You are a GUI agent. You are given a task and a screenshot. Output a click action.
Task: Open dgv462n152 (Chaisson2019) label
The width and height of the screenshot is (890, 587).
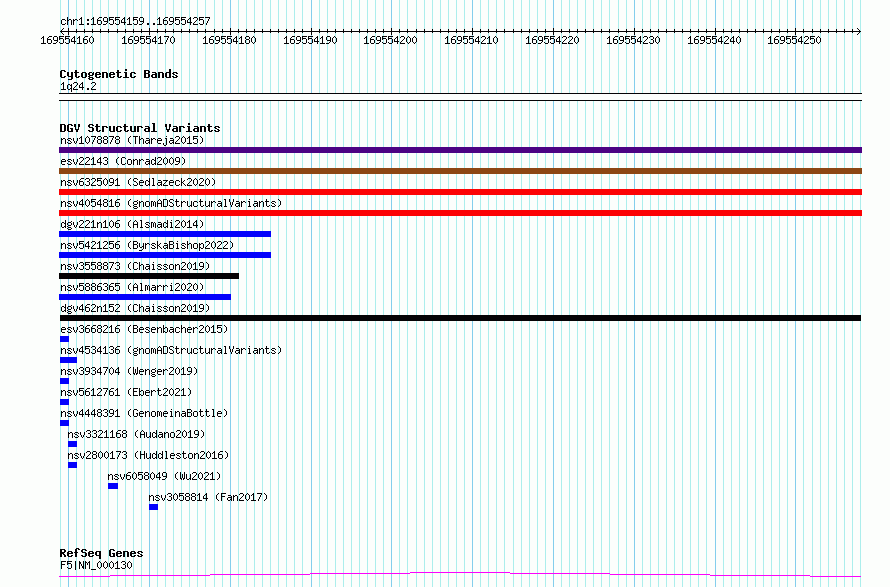[x=135, y=308]
